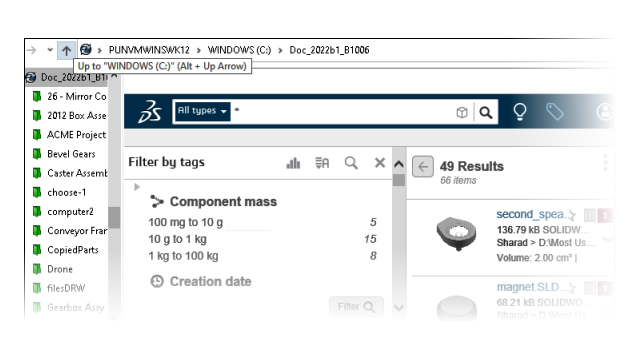This screenshot has height=360, width=640.
Task: Open the tags icon in the top bar
Action: (555, 111)
